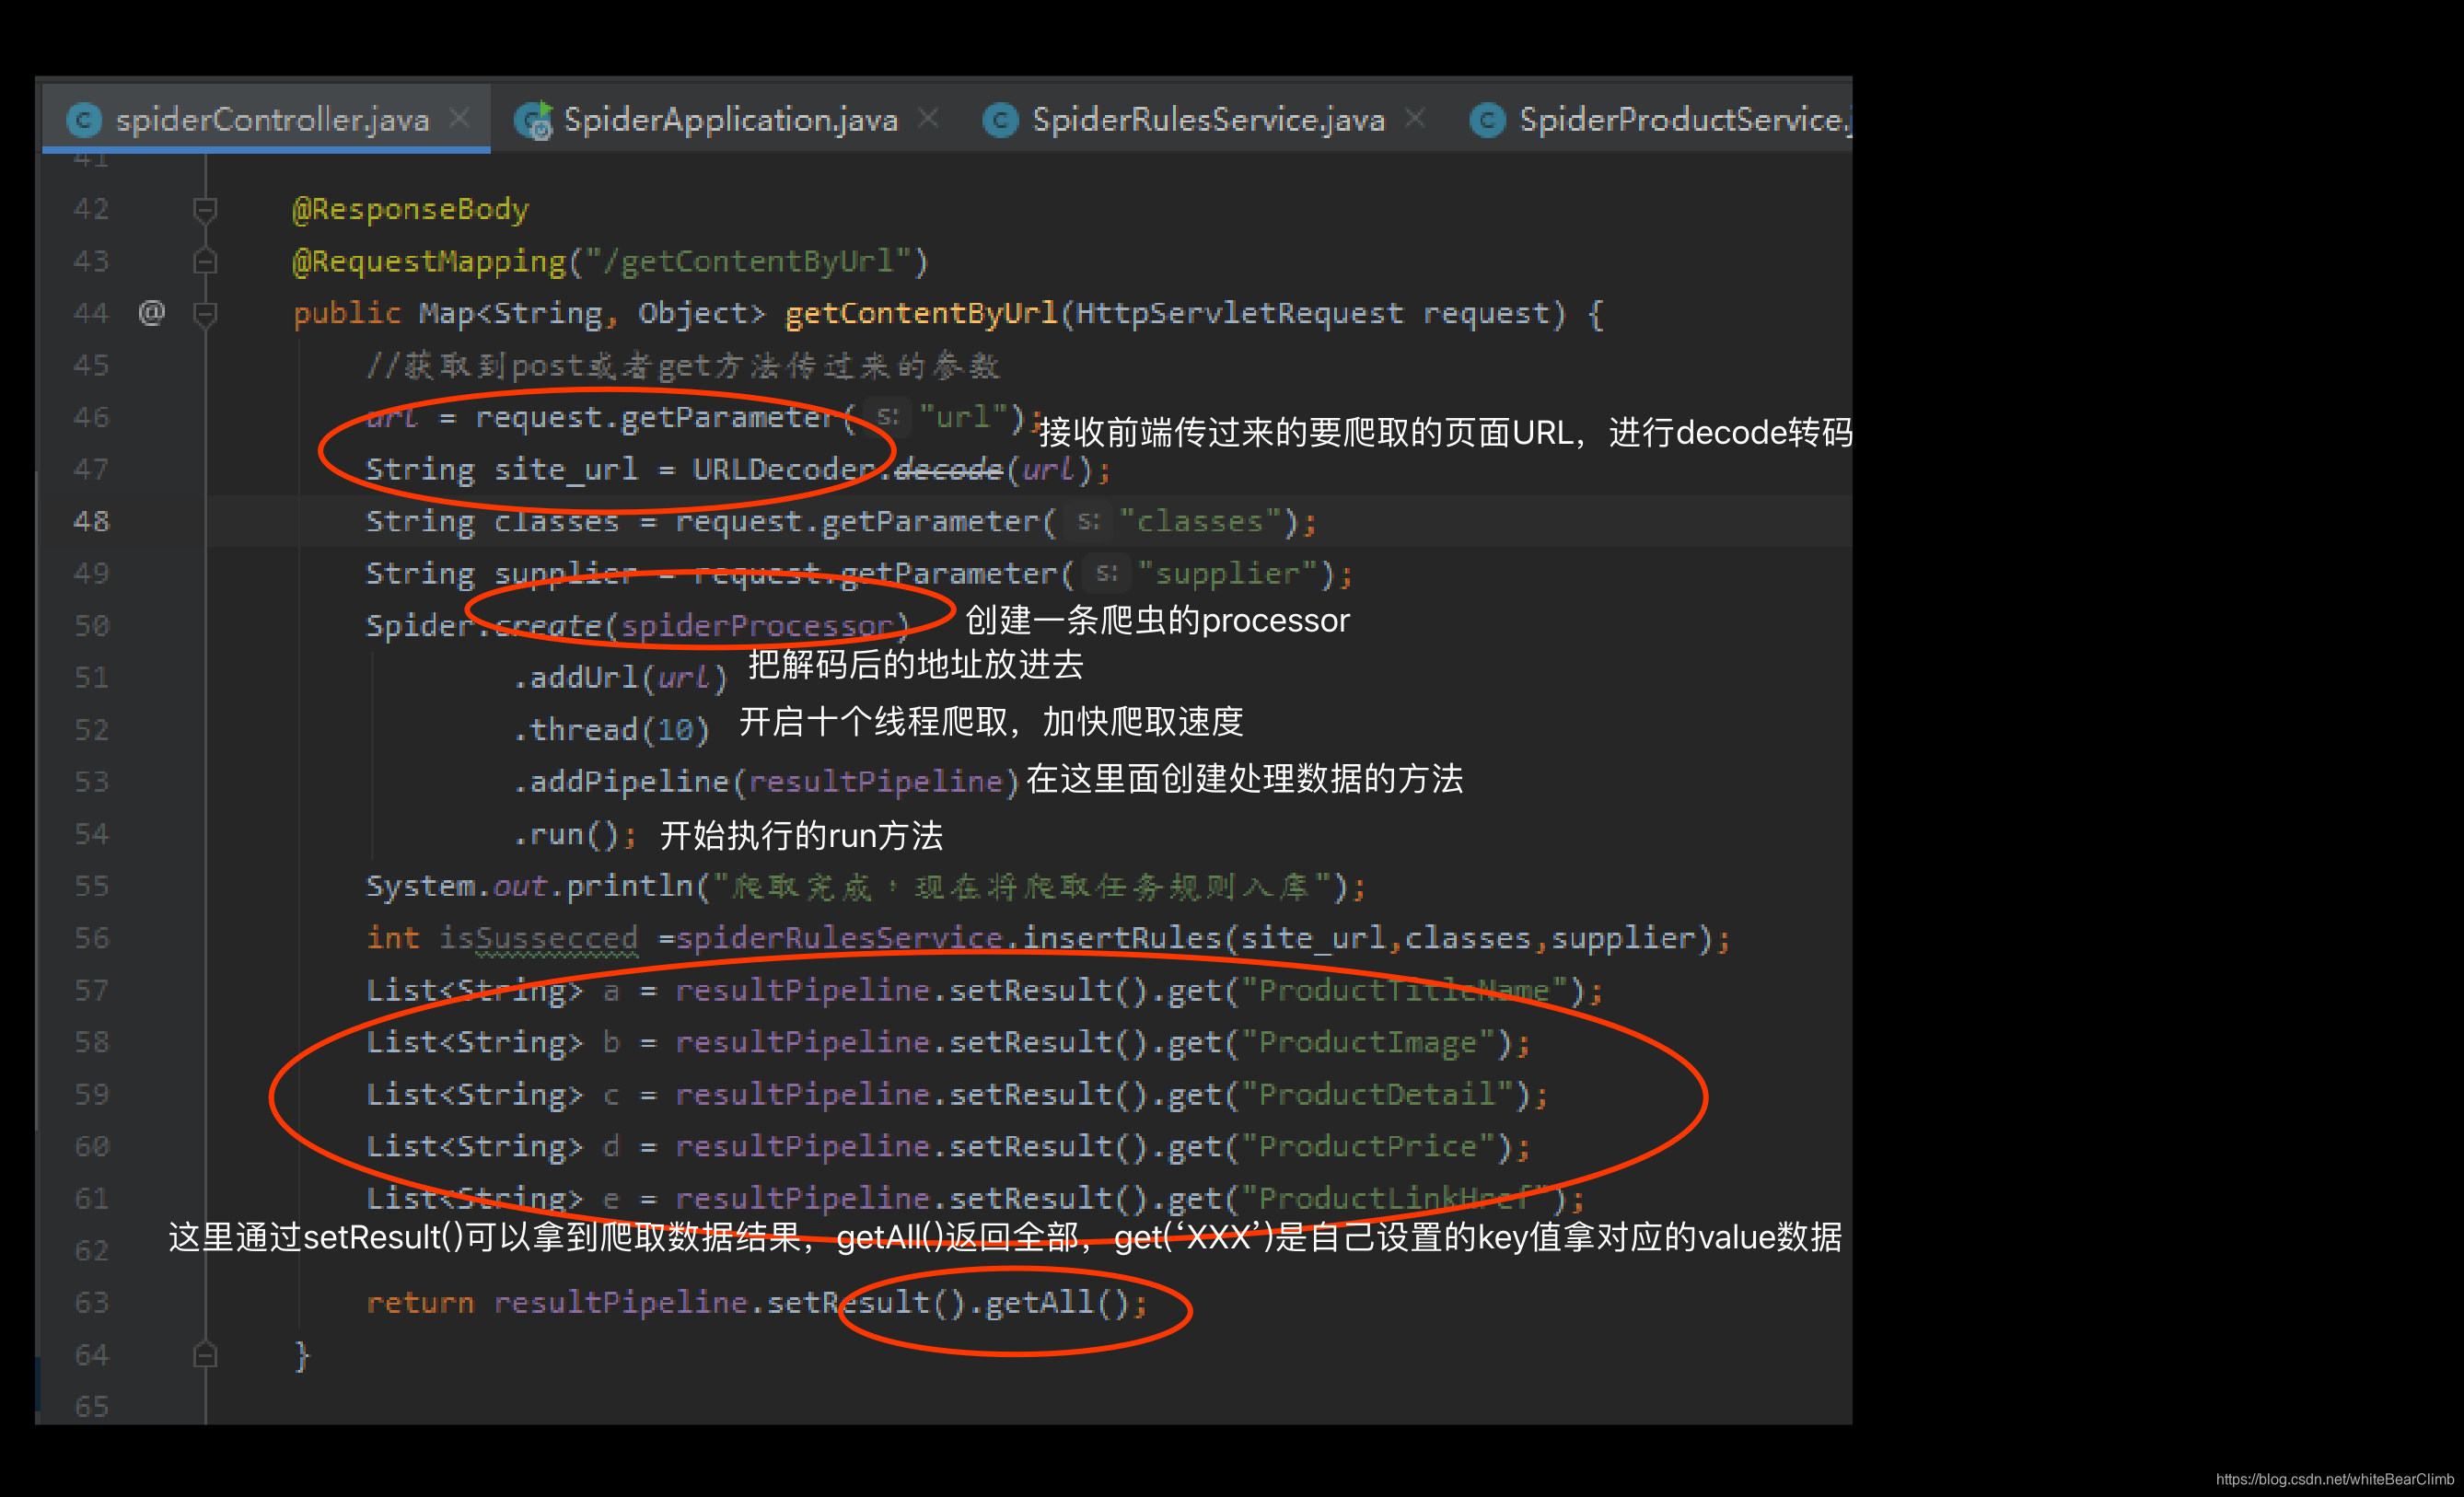
Task: Click the @ResponseBody annotation
Action: coord(410,209)
